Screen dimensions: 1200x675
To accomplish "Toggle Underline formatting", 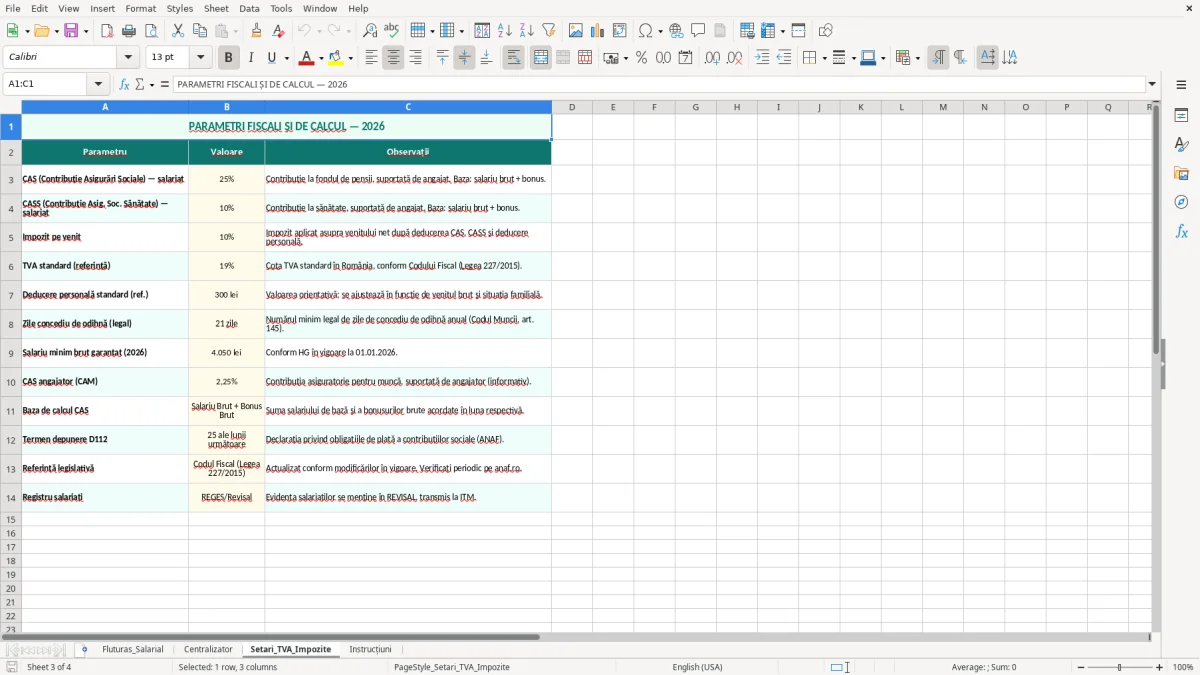I will (272, 58).
